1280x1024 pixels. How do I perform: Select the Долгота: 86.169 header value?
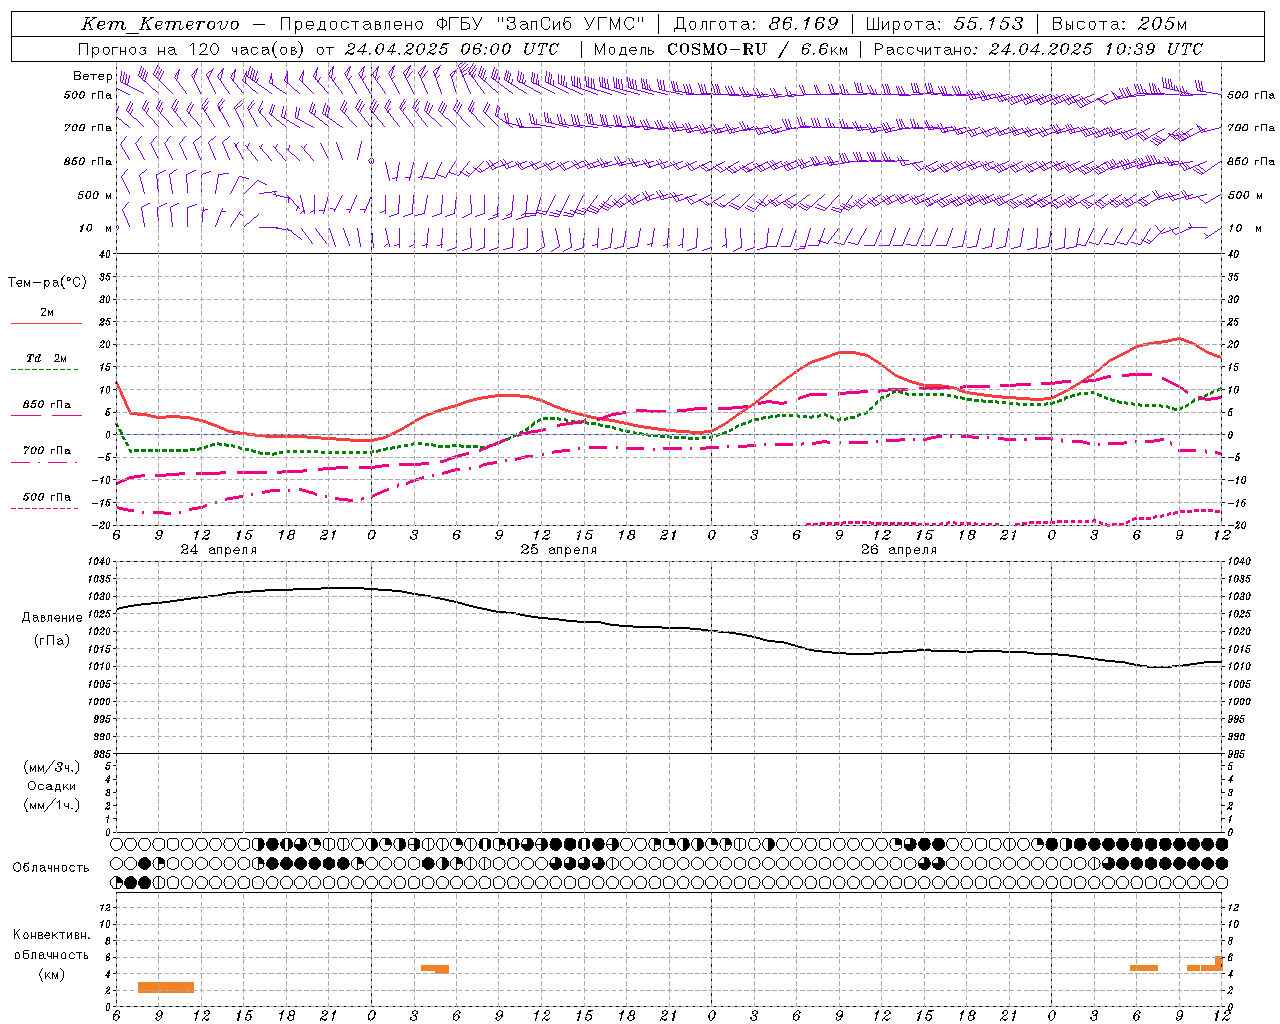756,24
